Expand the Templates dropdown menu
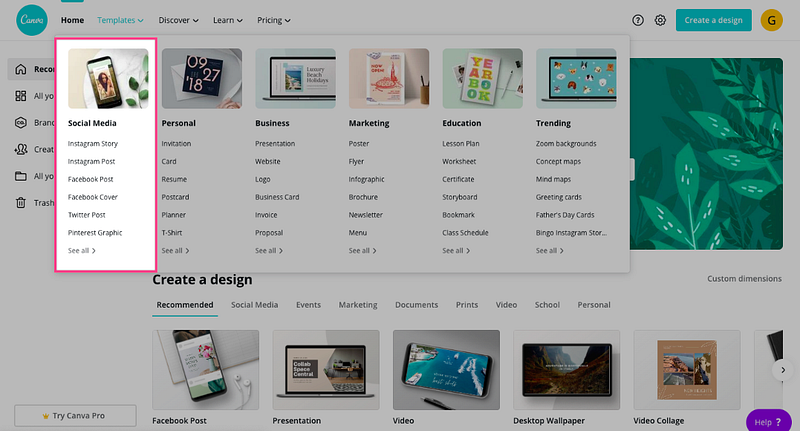The image size is (800, 431). pyautogui.click(x=120, y=20)
